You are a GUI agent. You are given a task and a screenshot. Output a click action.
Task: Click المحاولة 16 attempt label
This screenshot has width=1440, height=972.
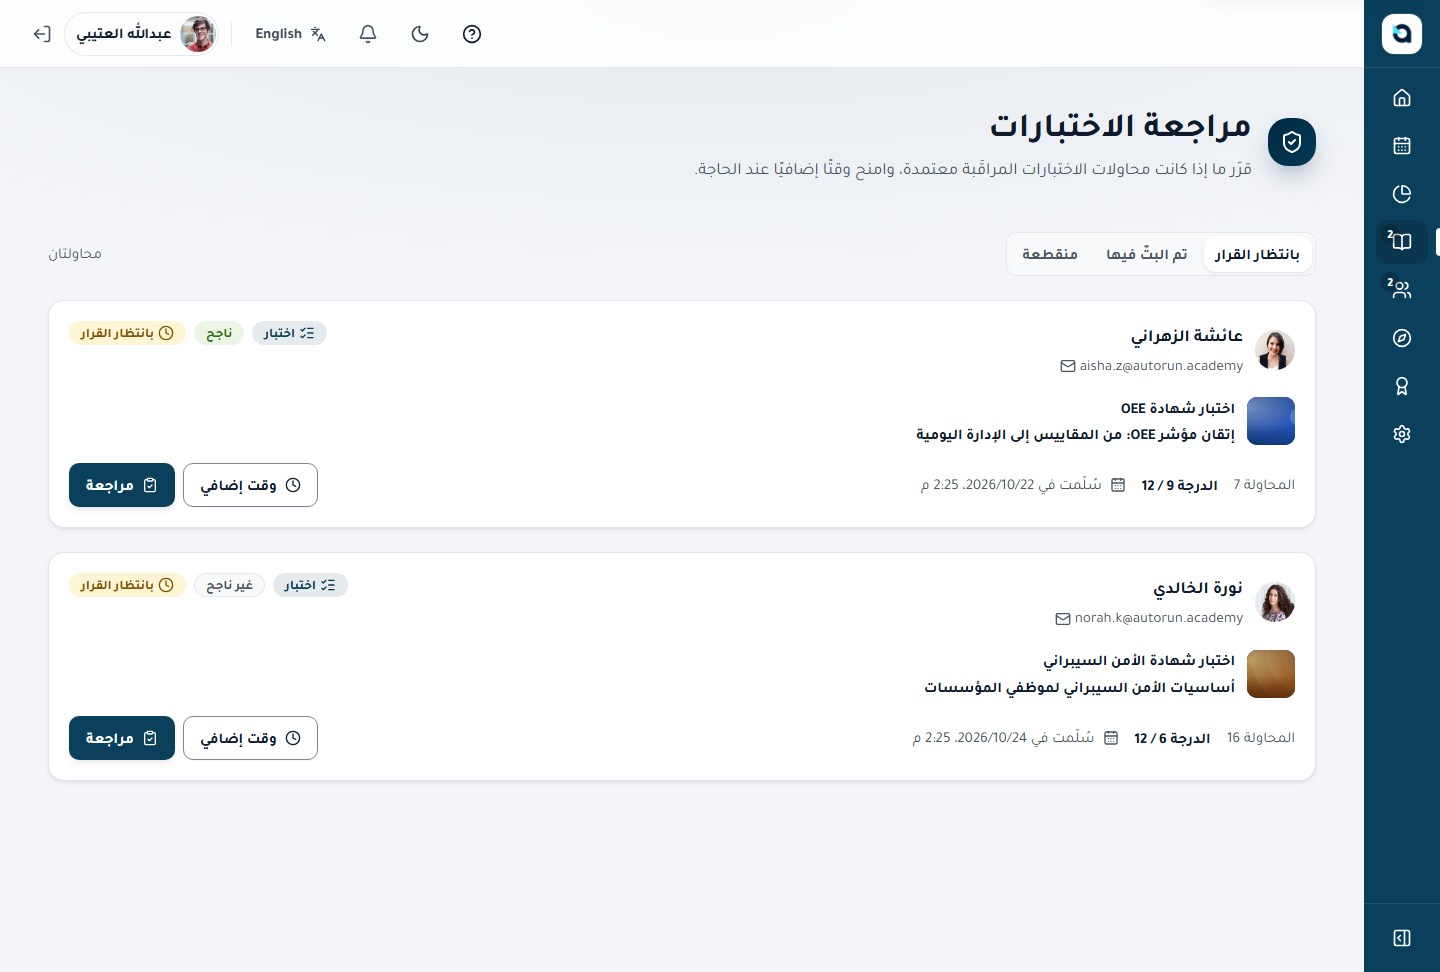[1261, 738]
